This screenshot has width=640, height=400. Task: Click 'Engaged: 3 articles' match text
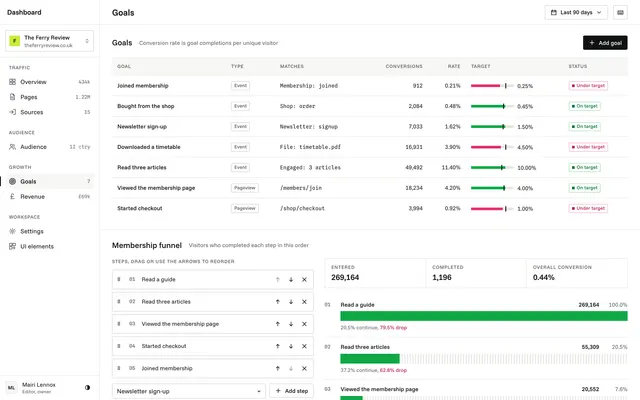coord(310,168)
